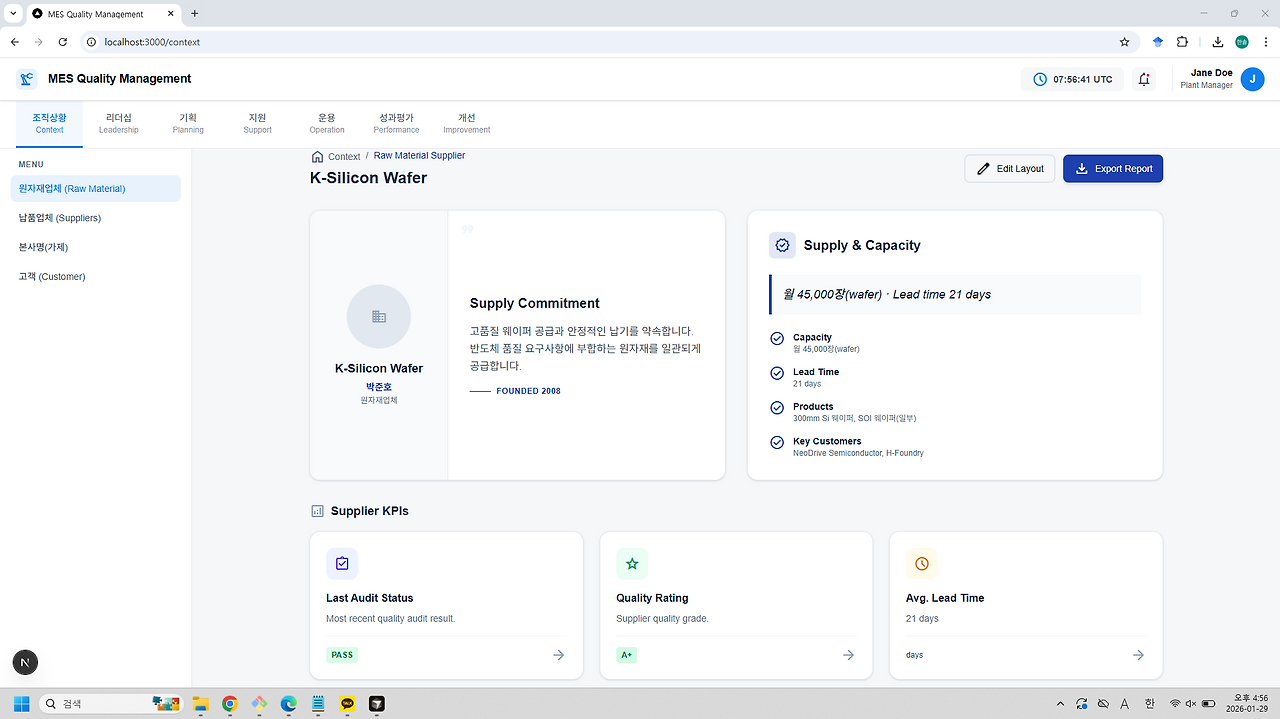Switch to the 기획 Planning tab
Image resolution: width=1280 pixels, height=719 pixels.
188,123
